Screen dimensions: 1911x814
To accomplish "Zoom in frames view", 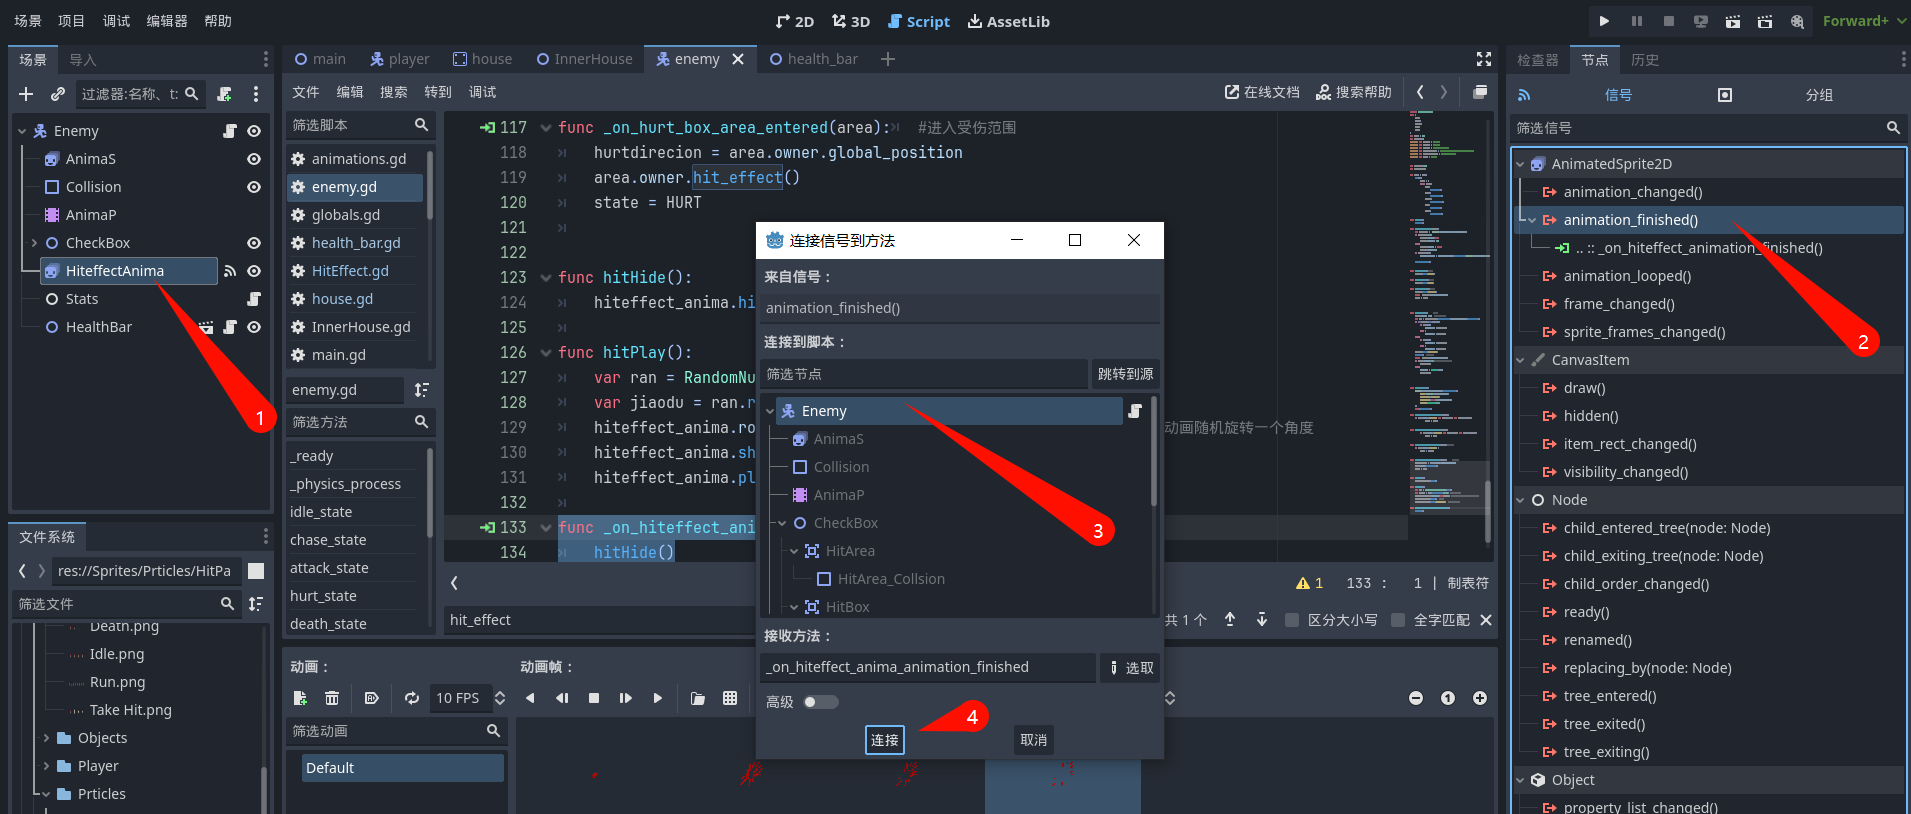I will point(1480,698).
